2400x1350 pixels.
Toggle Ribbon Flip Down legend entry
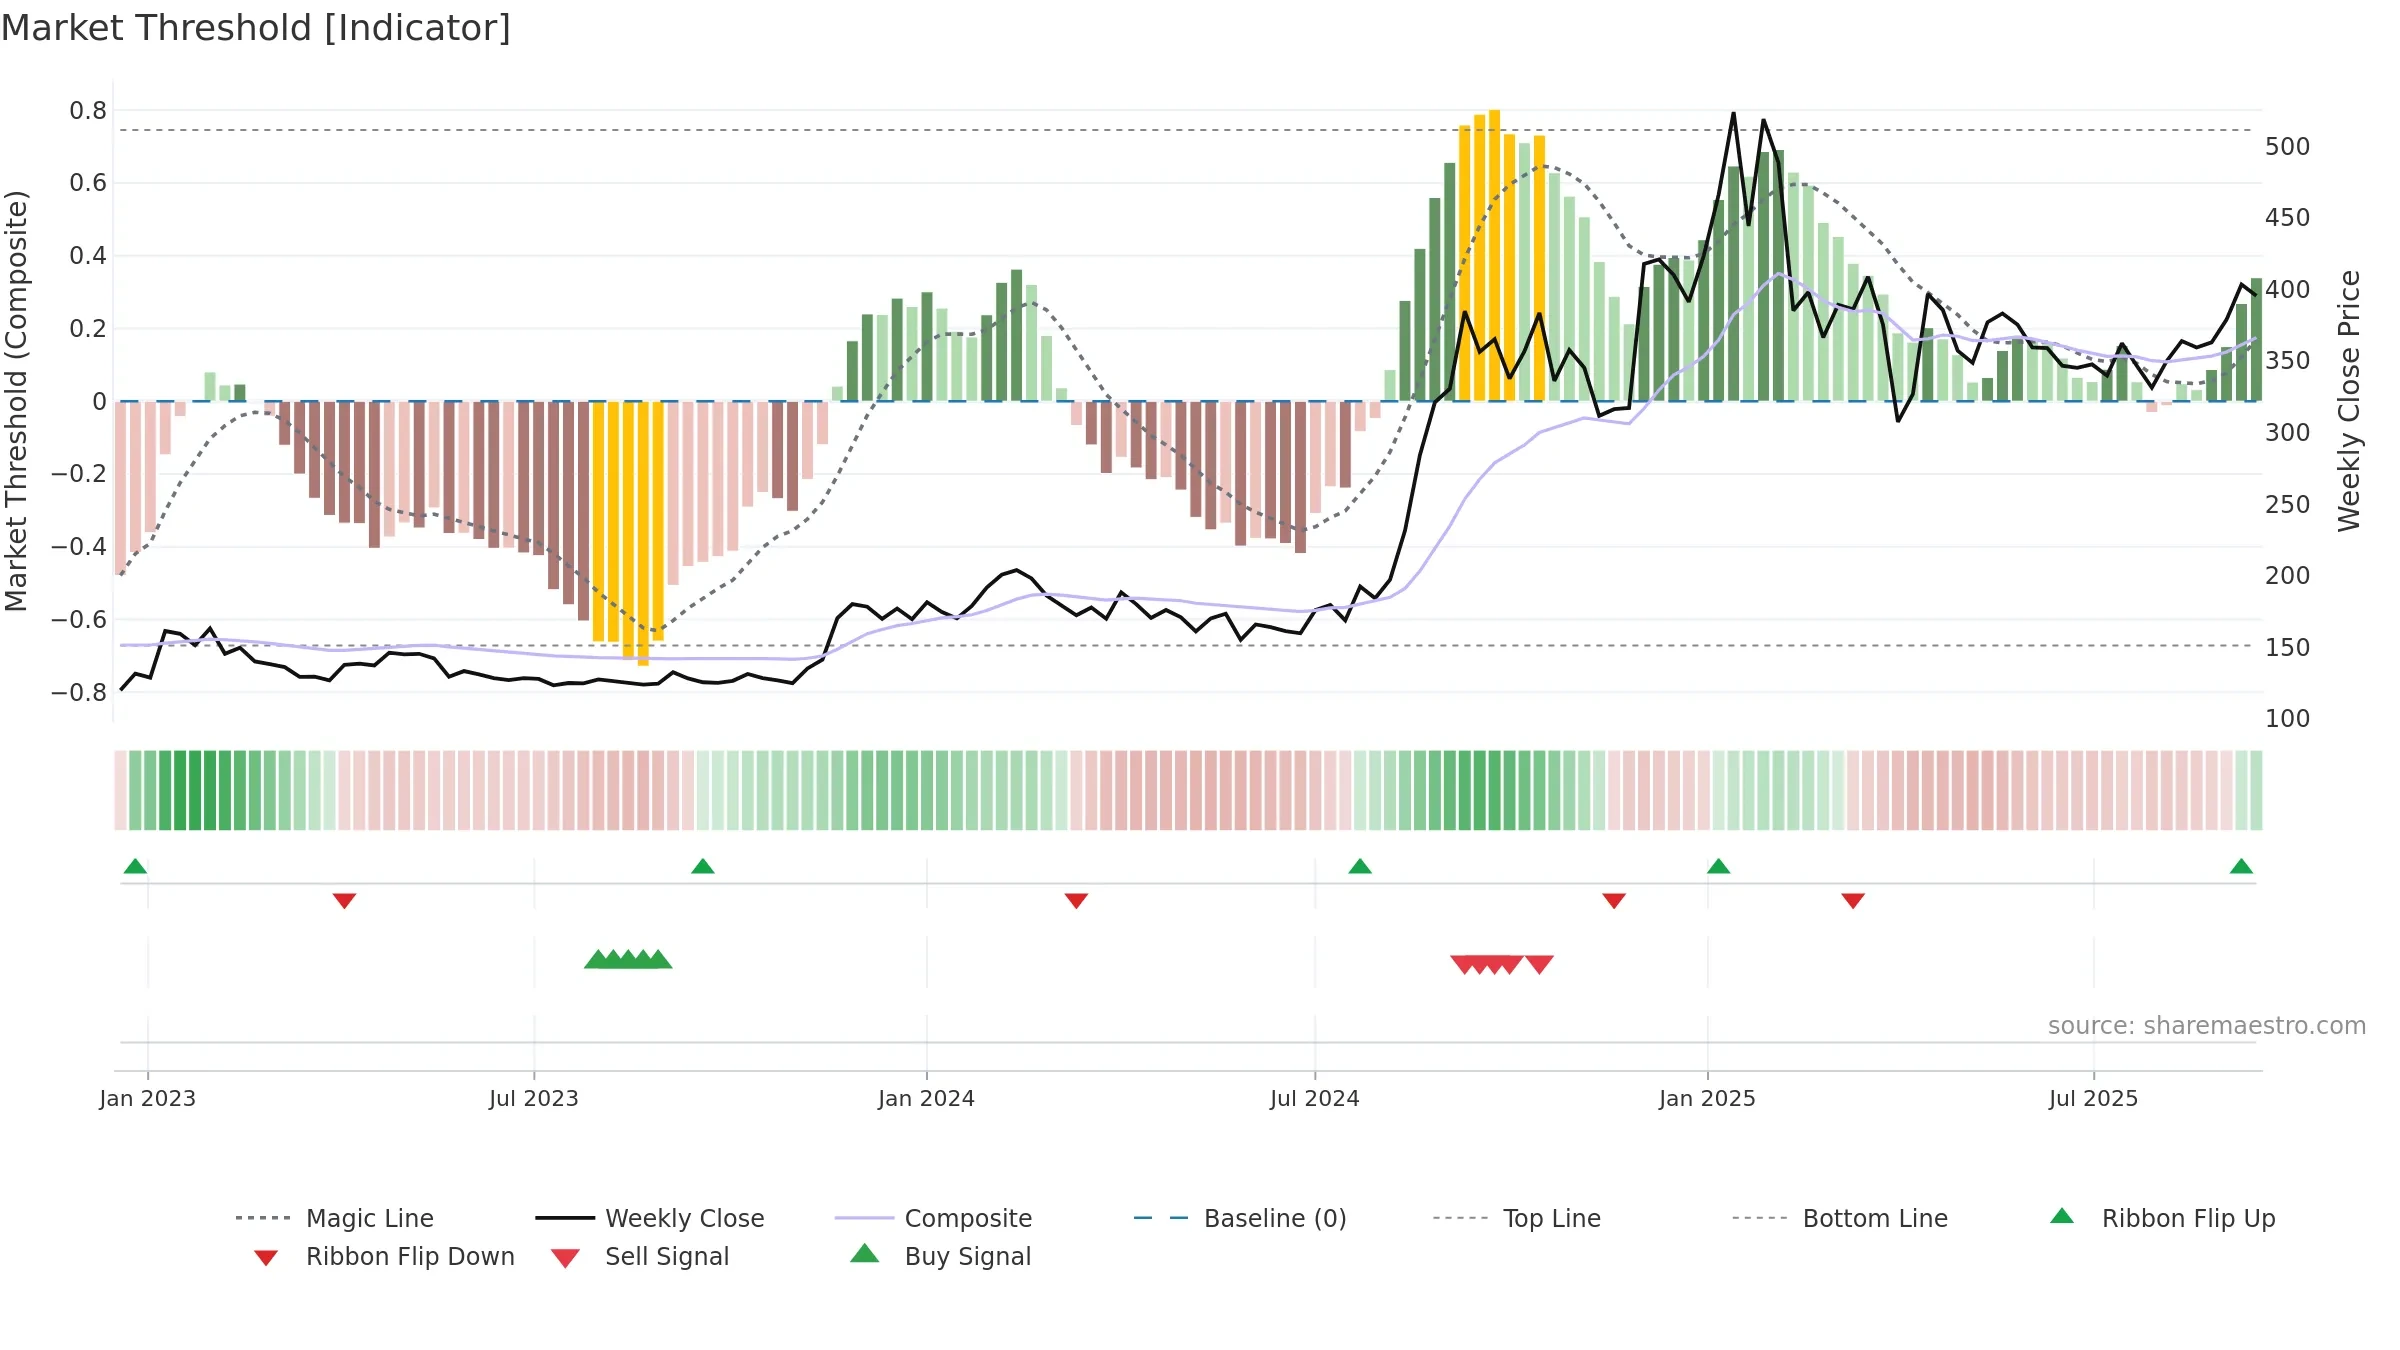click(384, 1257)
